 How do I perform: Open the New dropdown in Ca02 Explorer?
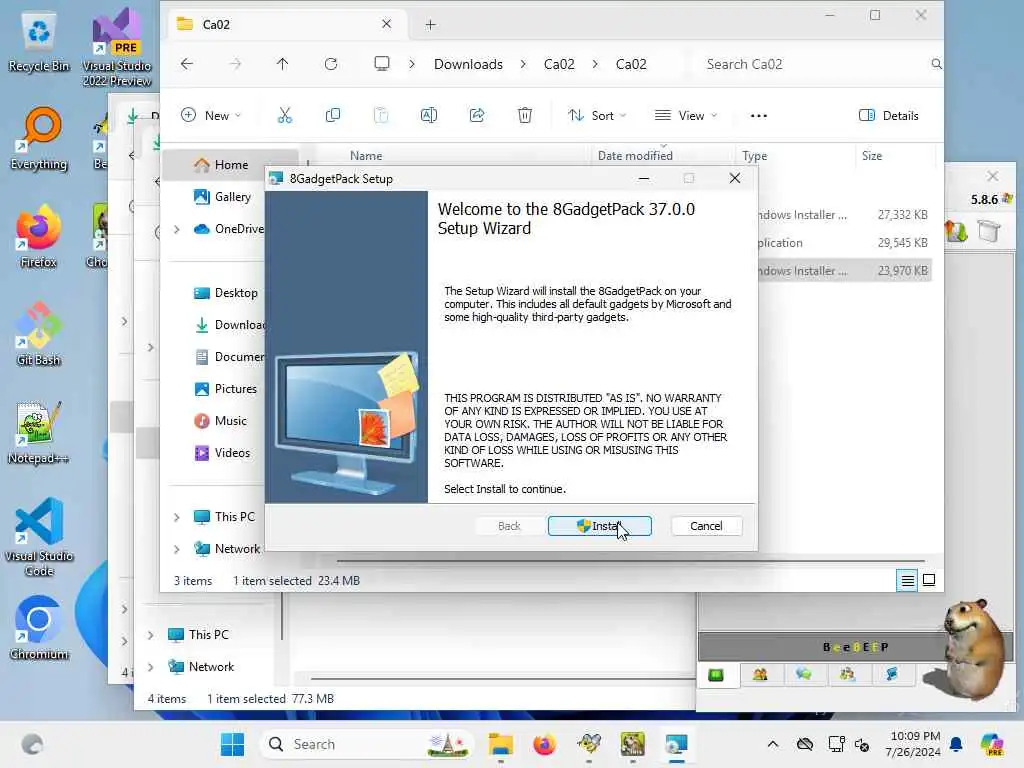point(211,116)
